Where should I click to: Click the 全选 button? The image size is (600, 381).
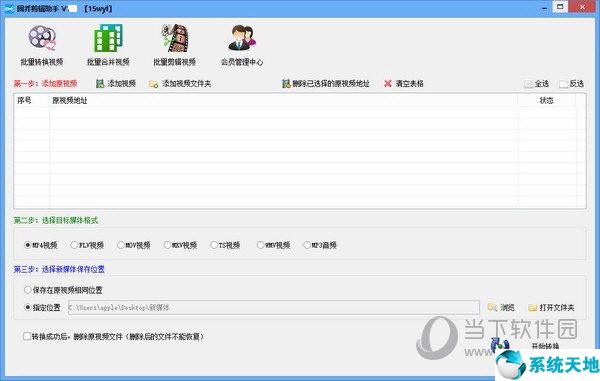point(536,84)
